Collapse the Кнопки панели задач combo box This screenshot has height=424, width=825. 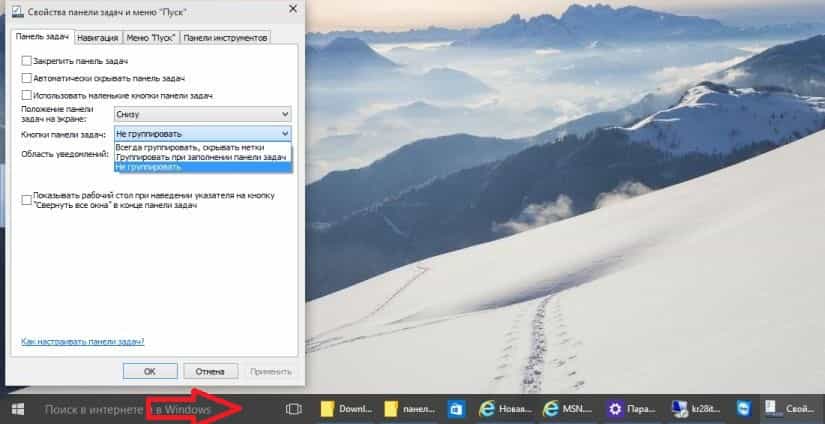(203, 134)
